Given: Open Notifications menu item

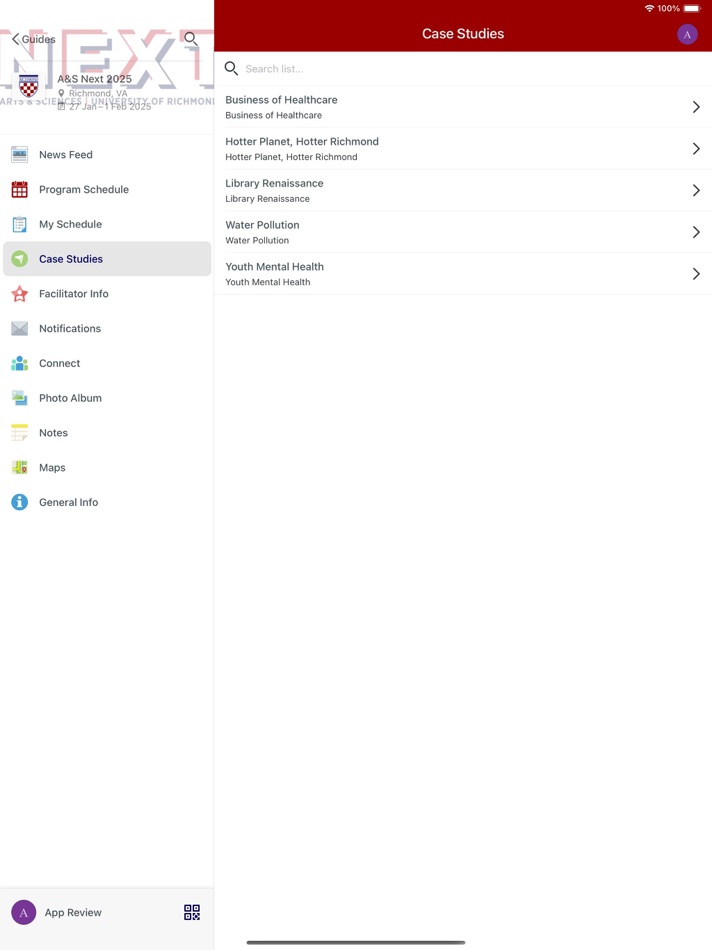Looking at the screenshot, I should 107,328.
